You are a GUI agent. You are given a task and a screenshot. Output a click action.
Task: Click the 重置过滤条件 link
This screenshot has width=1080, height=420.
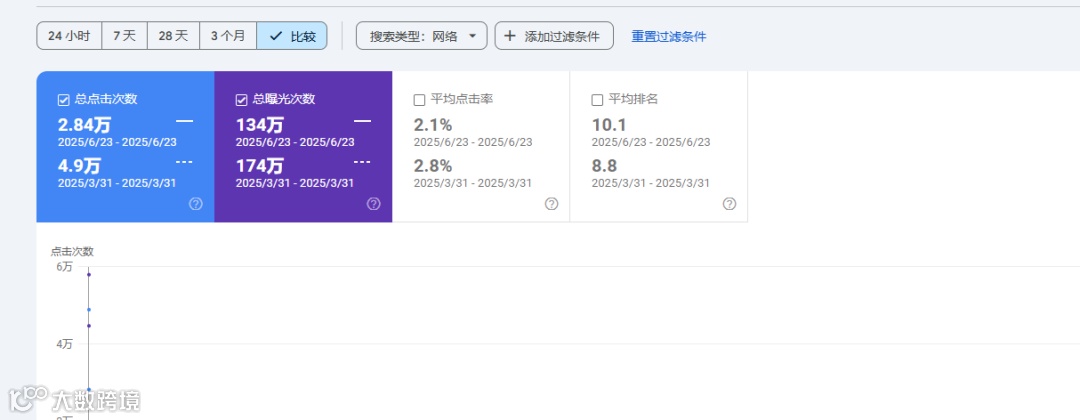coord(669,36)
